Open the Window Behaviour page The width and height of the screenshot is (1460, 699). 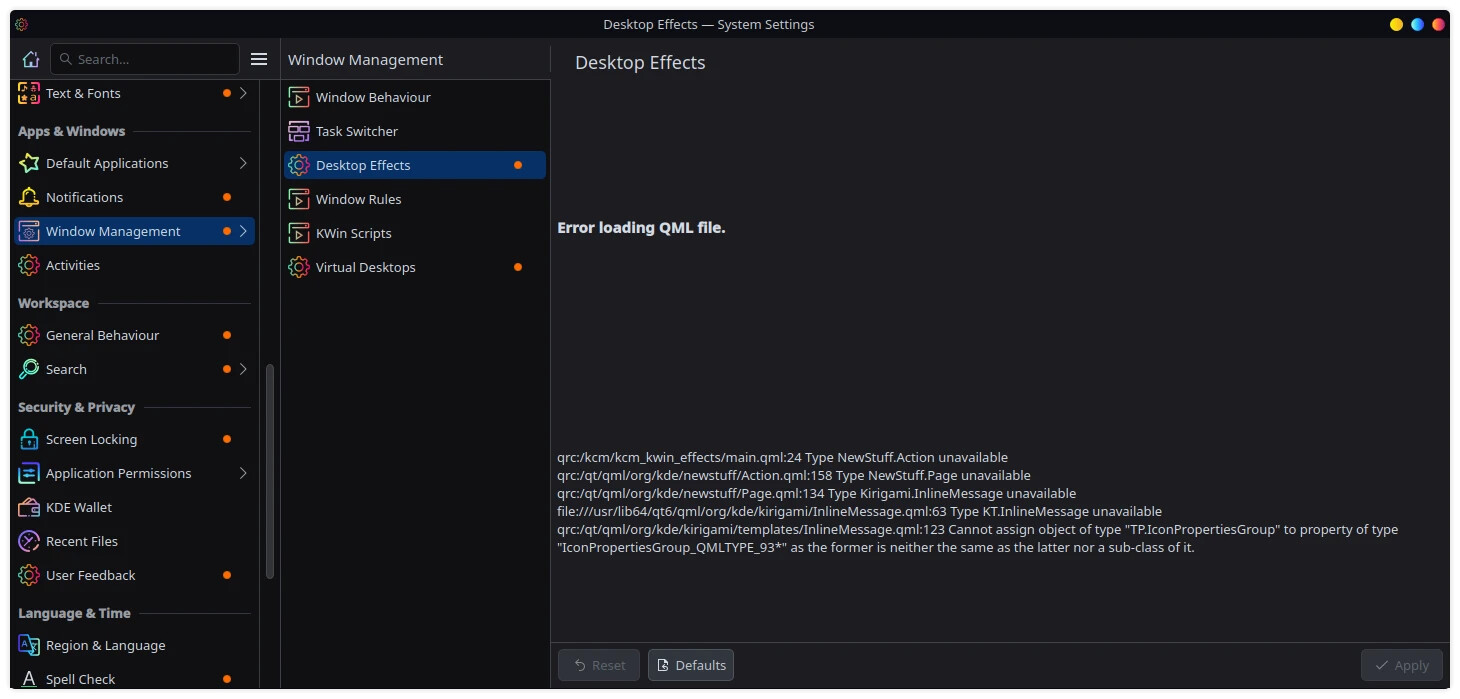point(373,97)
